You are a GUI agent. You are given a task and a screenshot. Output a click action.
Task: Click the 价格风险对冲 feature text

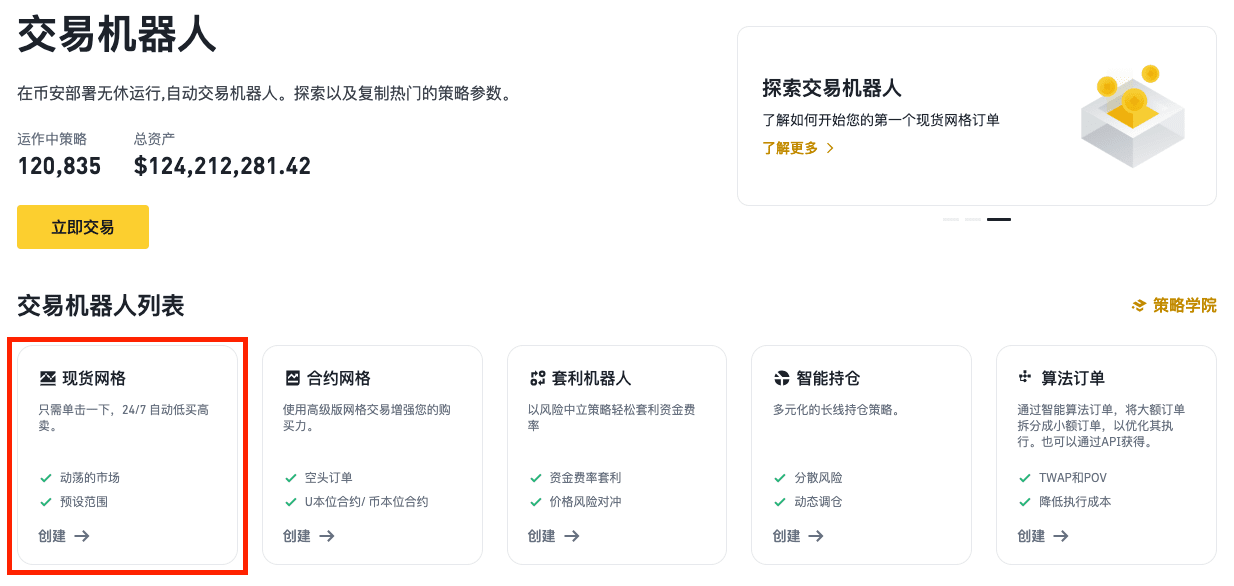[586, 502]
